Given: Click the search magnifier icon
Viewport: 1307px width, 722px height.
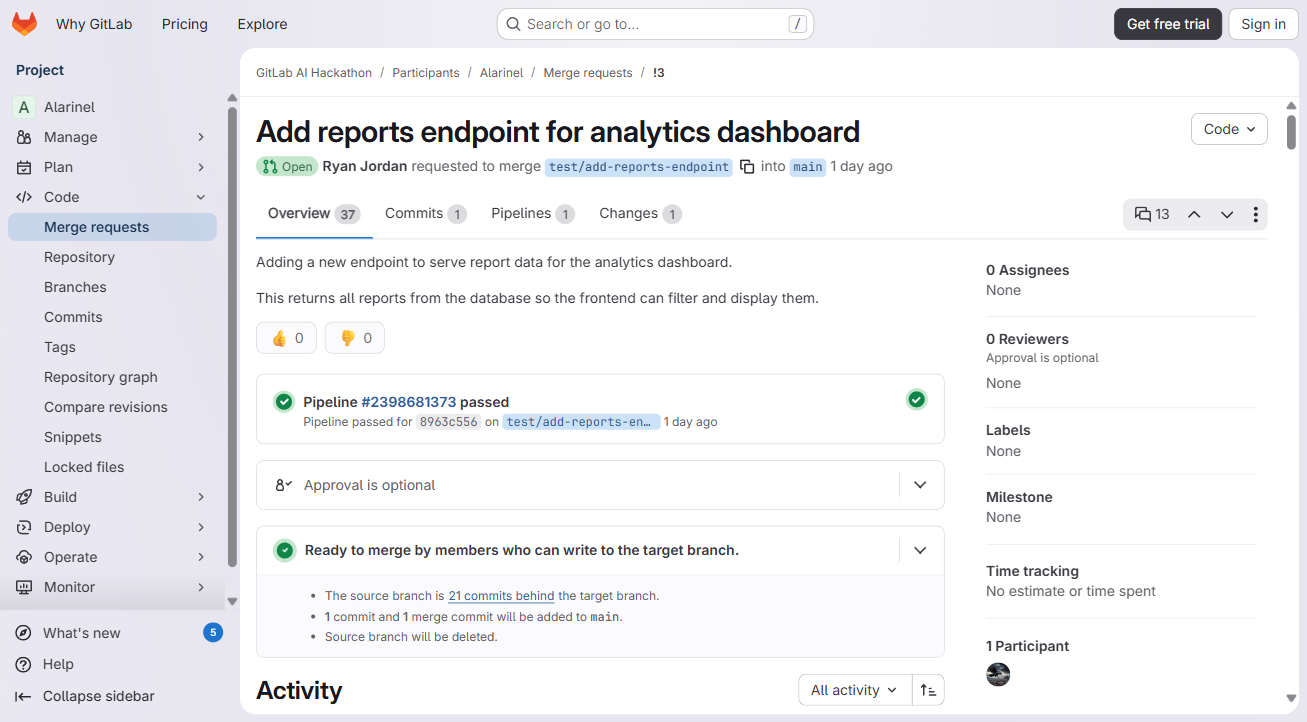Looking at the screenshot, I should pyautogui.click(x=513, y=24).
